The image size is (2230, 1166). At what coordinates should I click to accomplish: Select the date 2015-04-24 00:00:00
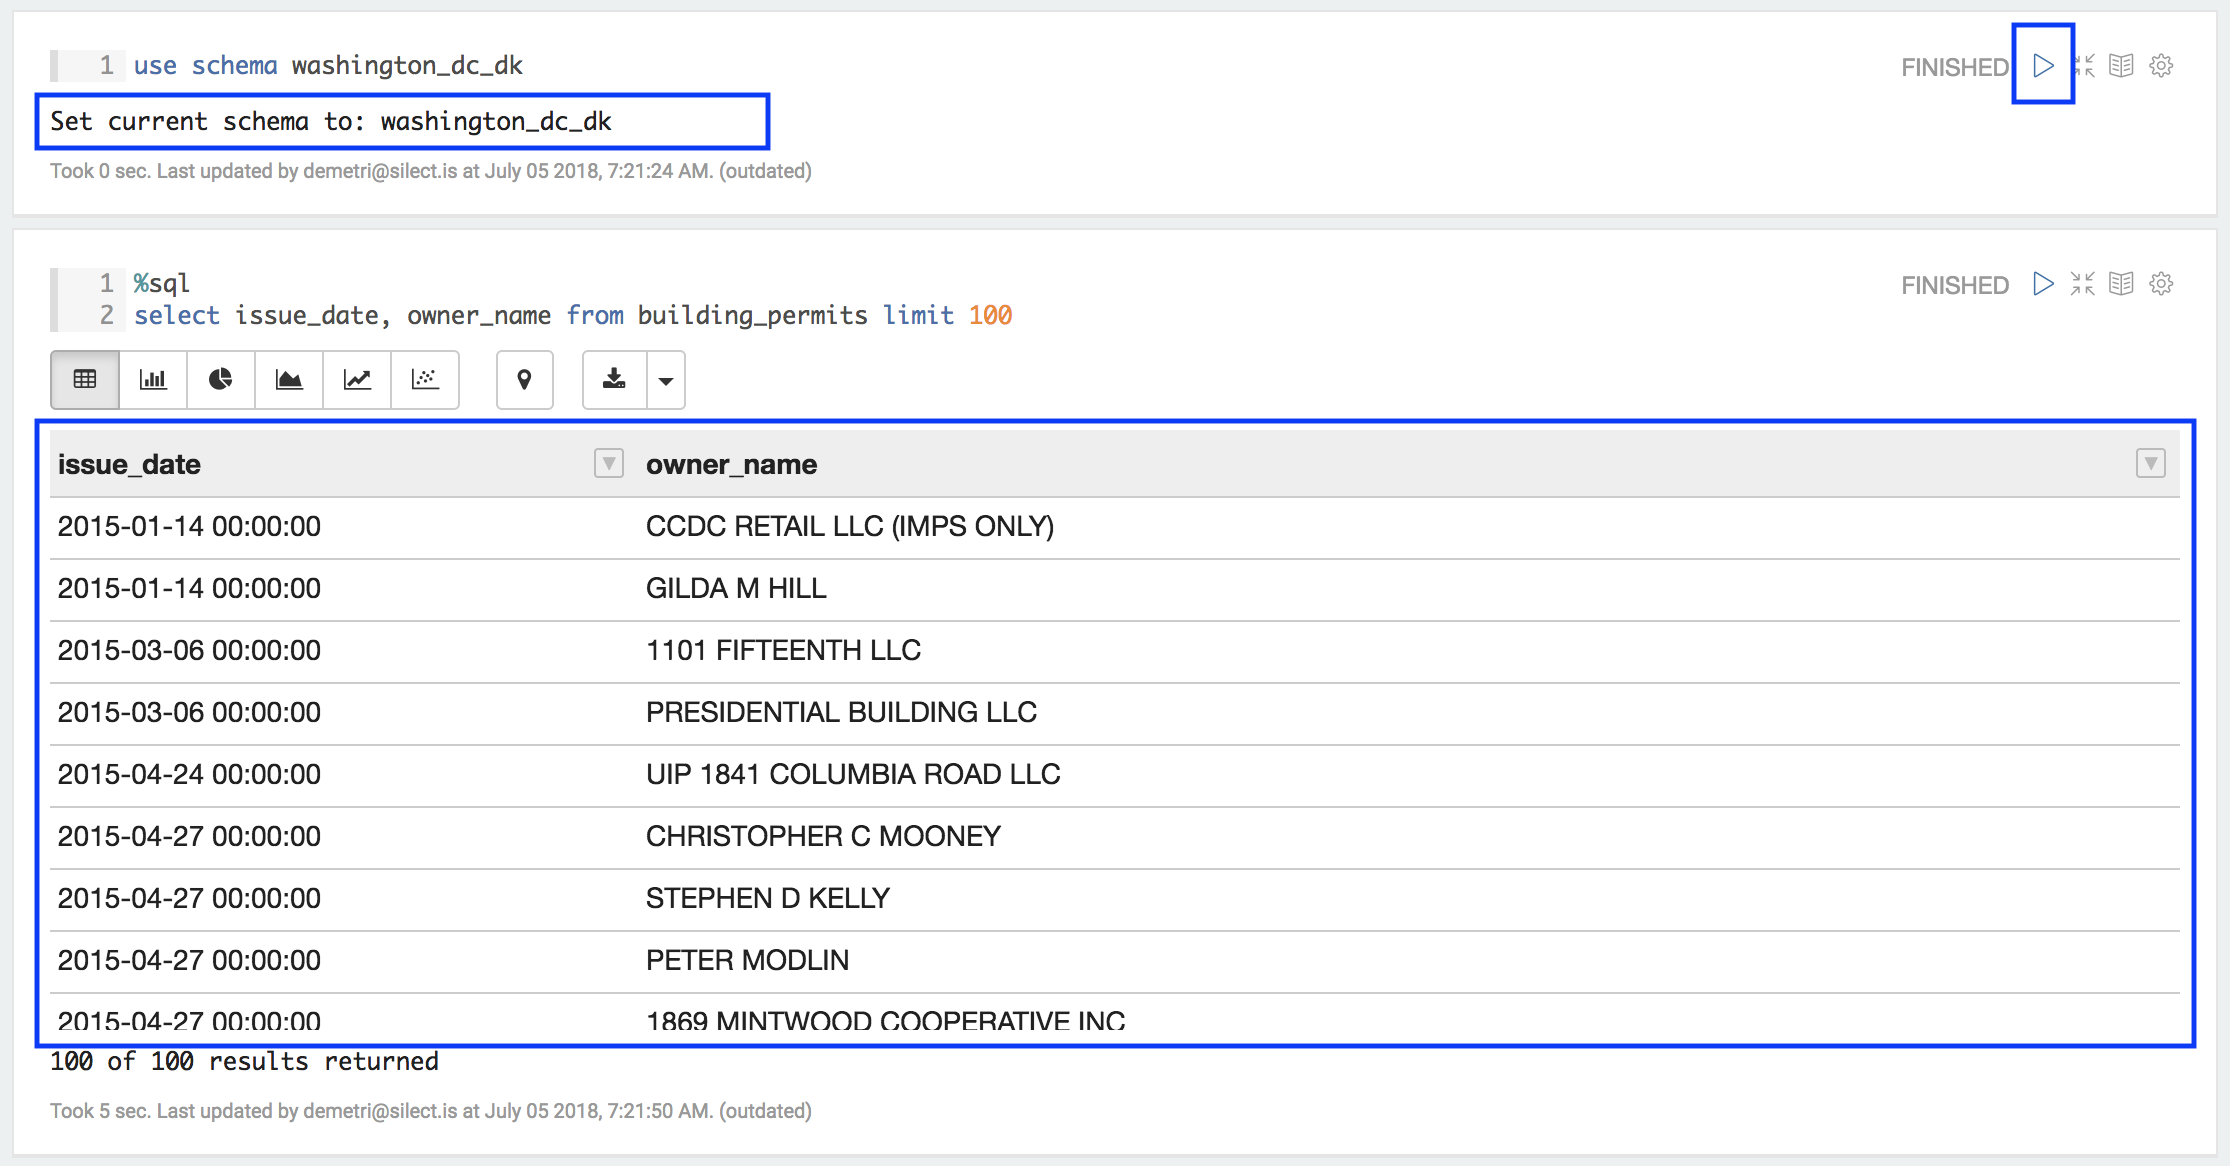coord(344,775)
